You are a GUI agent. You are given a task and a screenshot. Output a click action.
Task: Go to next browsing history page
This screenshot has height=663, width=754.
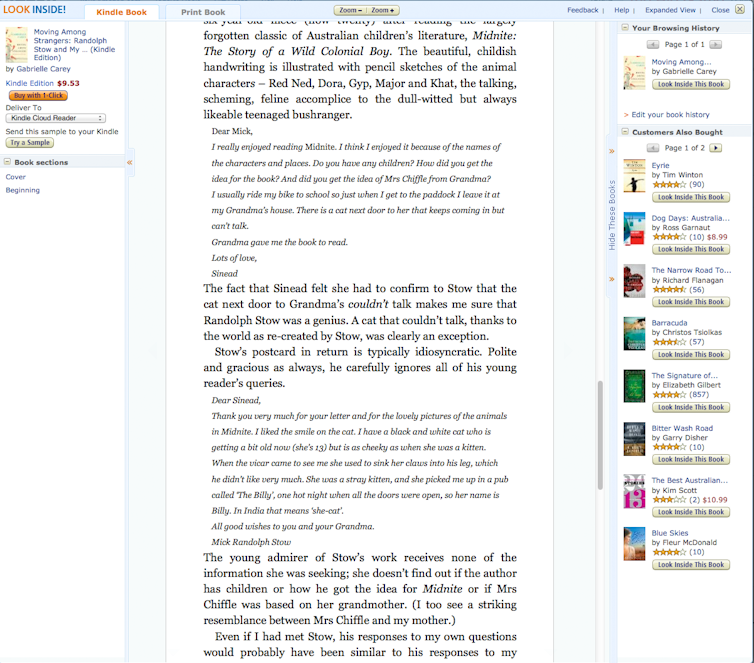716,45
